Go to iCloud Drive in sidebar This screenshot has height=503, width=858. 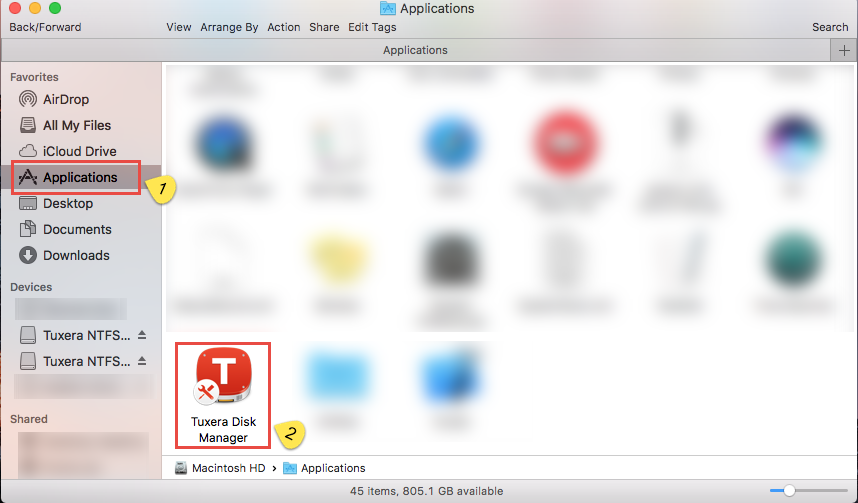point(79,151)
